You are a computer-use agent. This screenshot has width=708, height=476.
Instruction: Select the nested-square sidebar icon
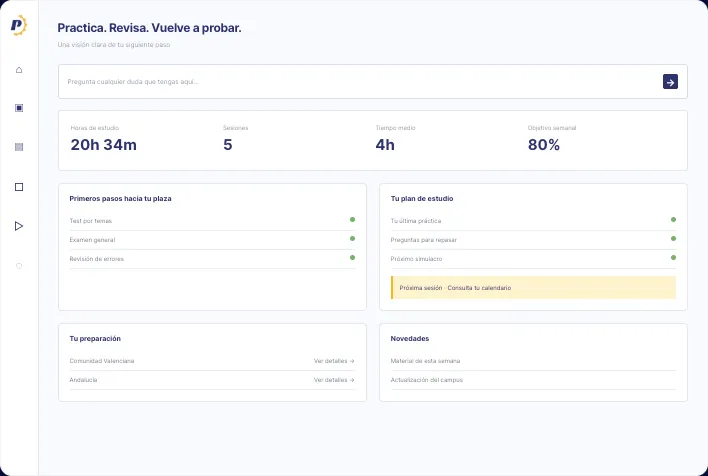(x=19, y=108)
